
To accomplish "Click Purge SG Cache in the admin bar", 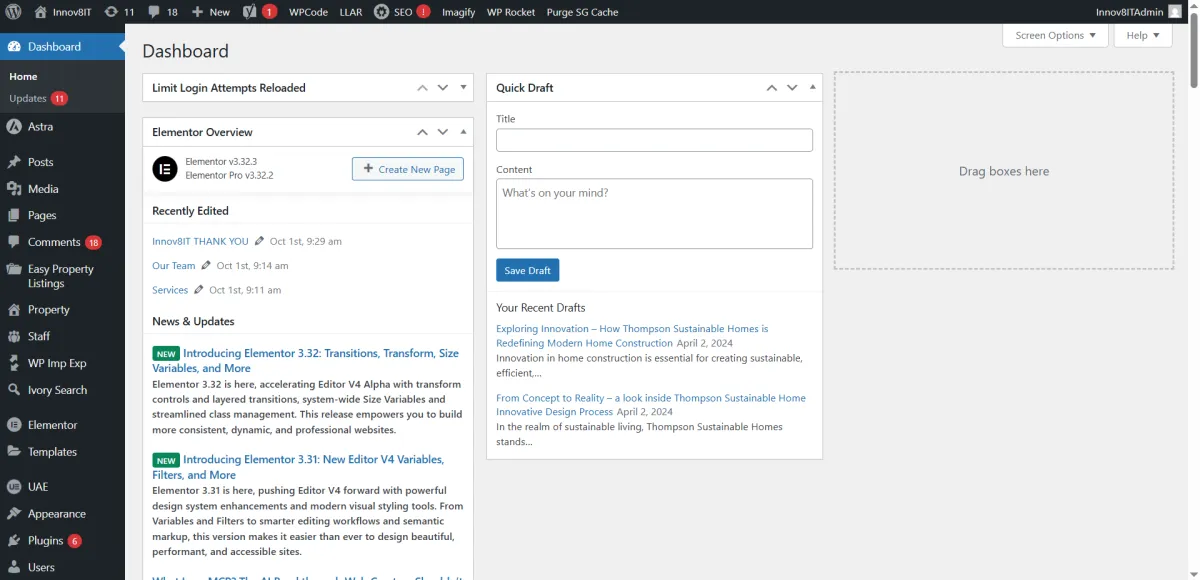I will coord(582,12).
